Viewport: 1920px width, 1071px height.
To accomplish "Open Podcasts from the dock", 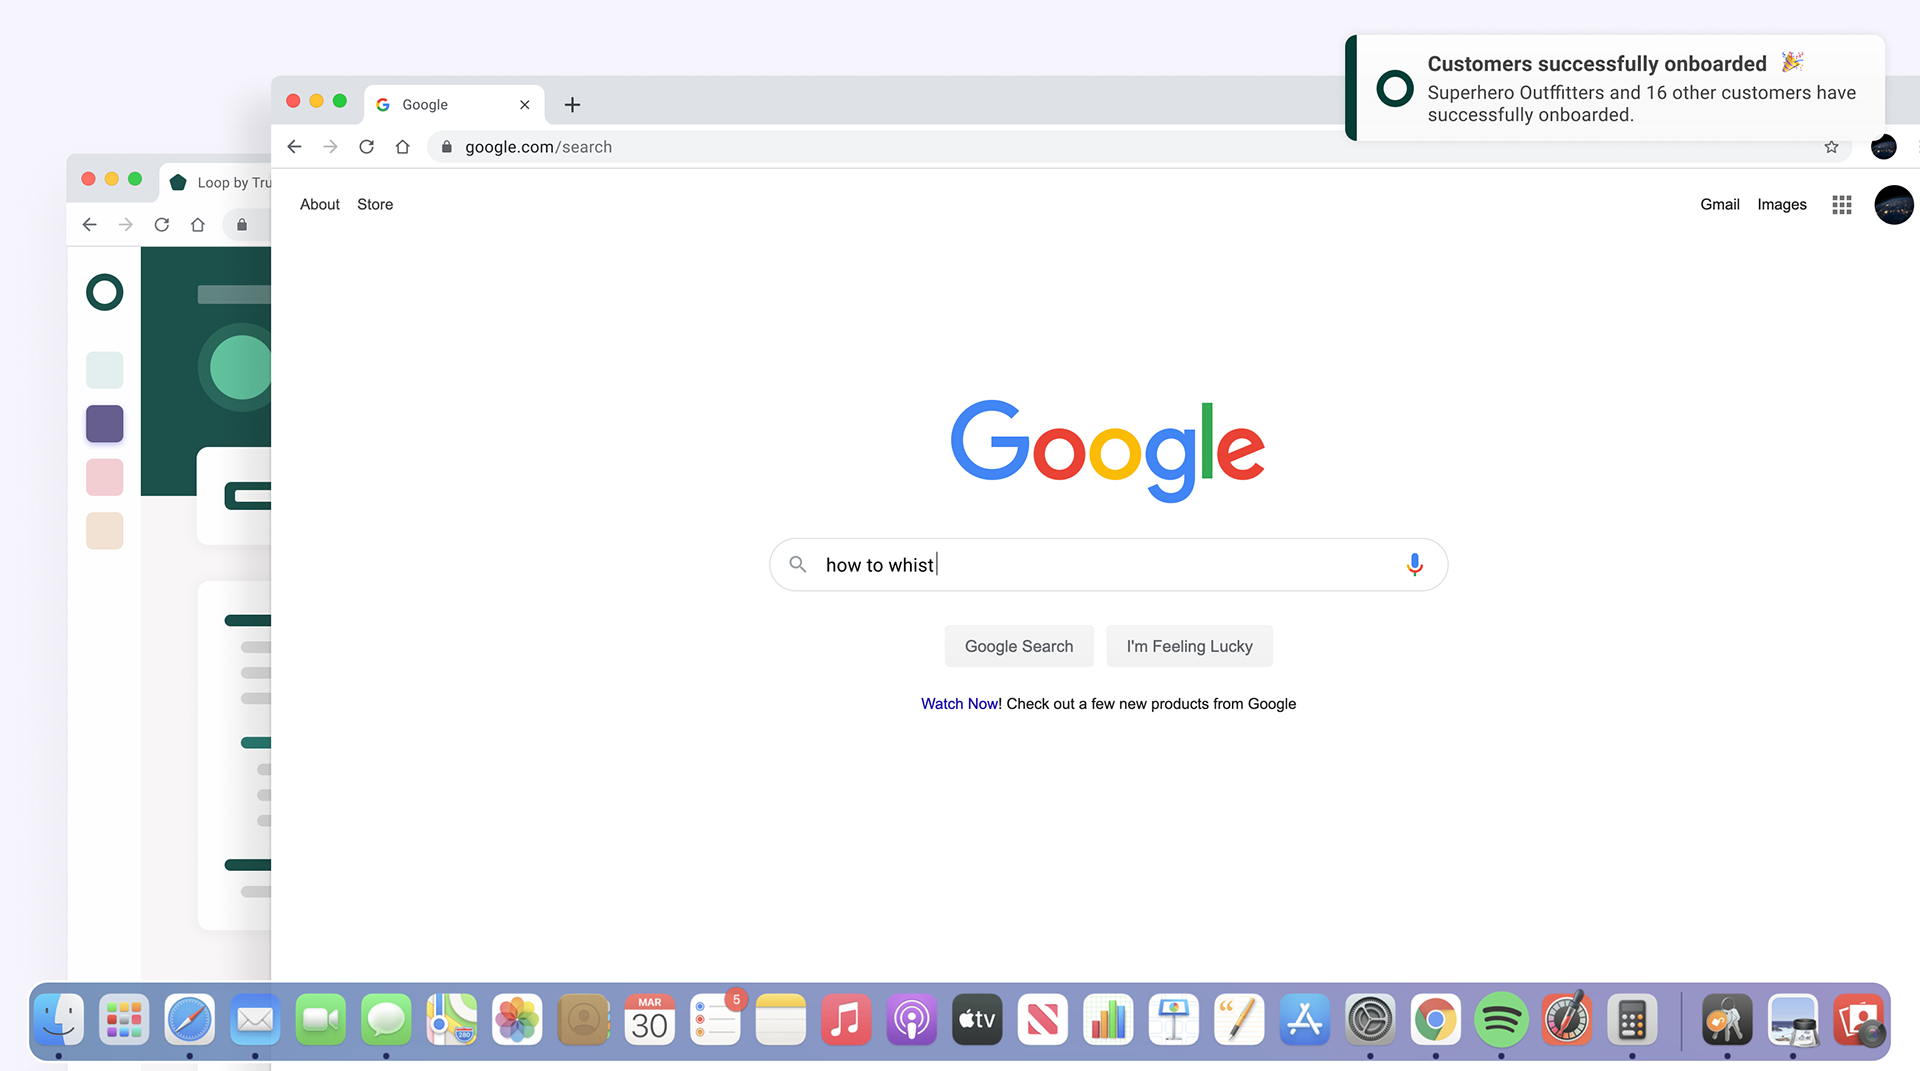I will (x=911, y=1020).
